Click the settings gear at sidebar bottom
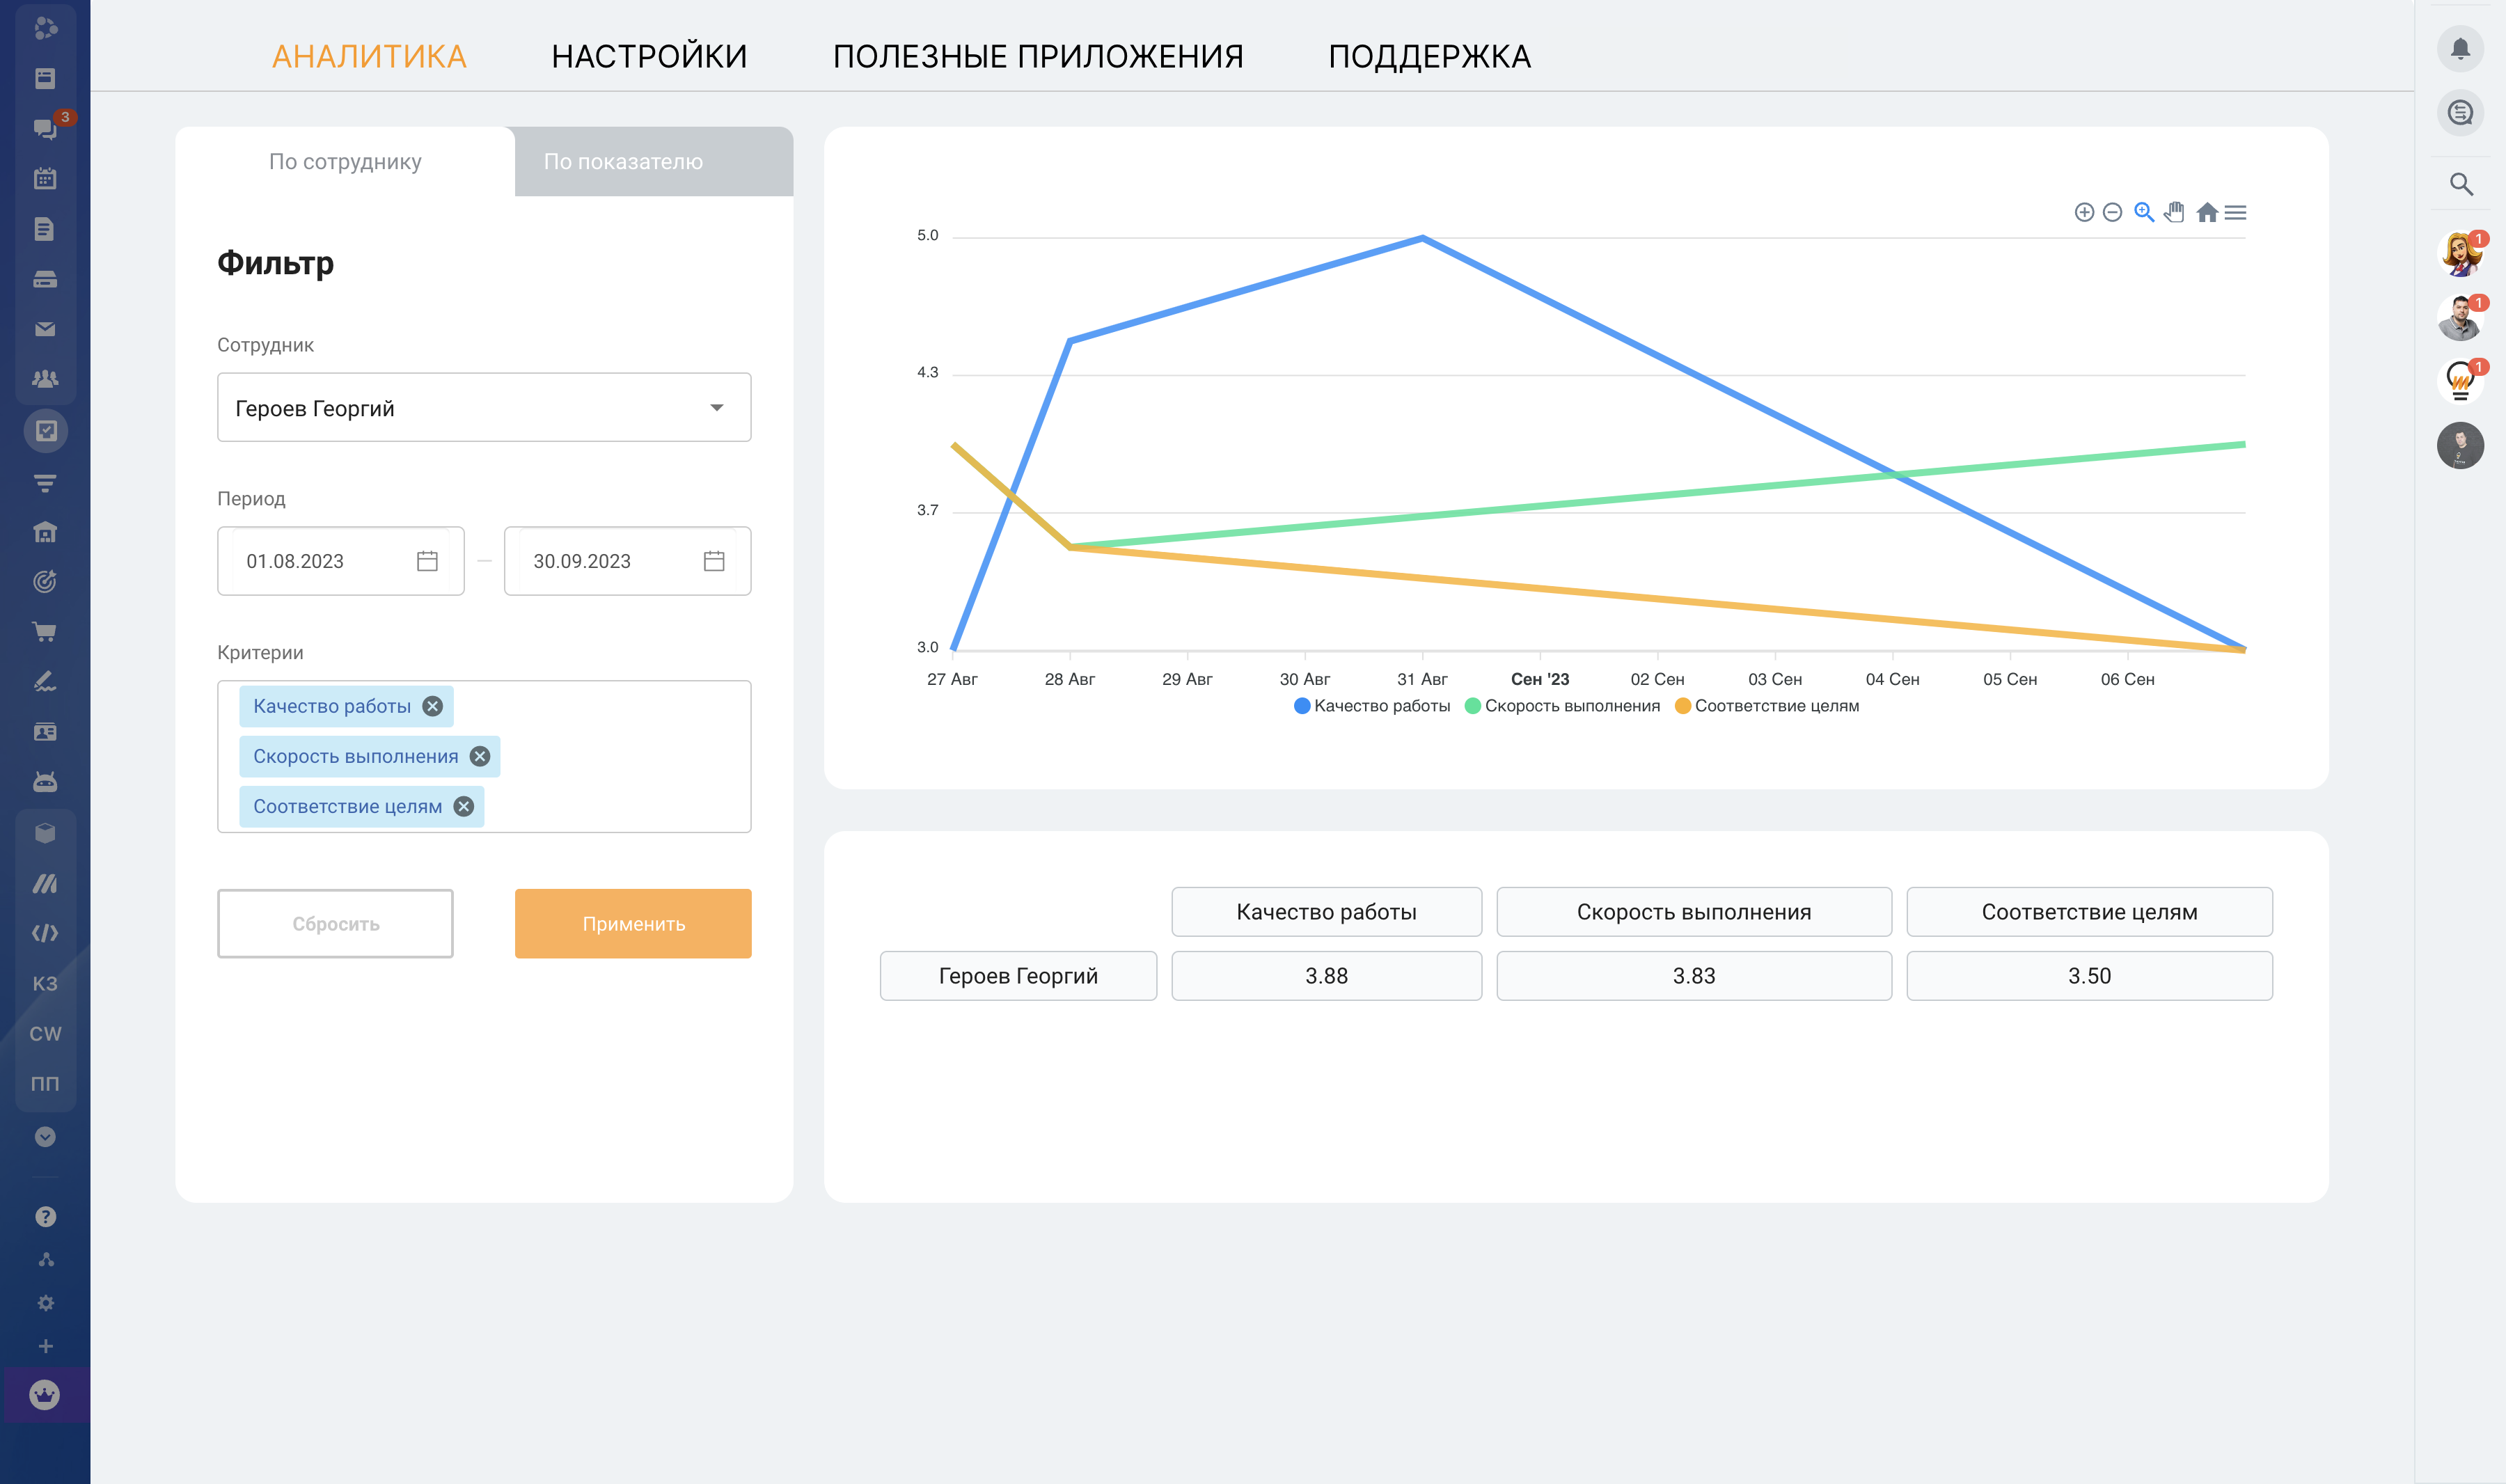 (x=45, y=1302)
